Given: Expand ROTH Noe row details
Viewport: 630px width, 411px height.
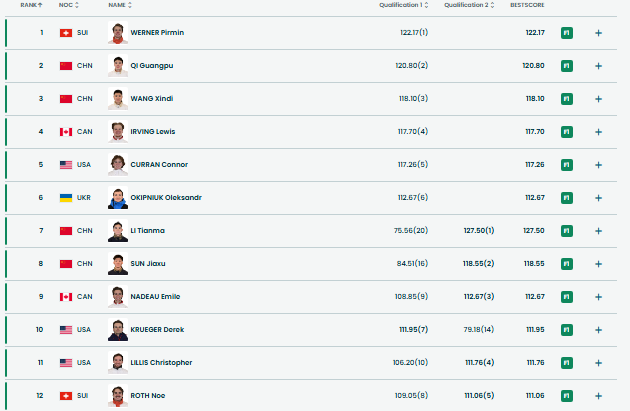Looking at the screenshot, I should click(x=598, y=396).
